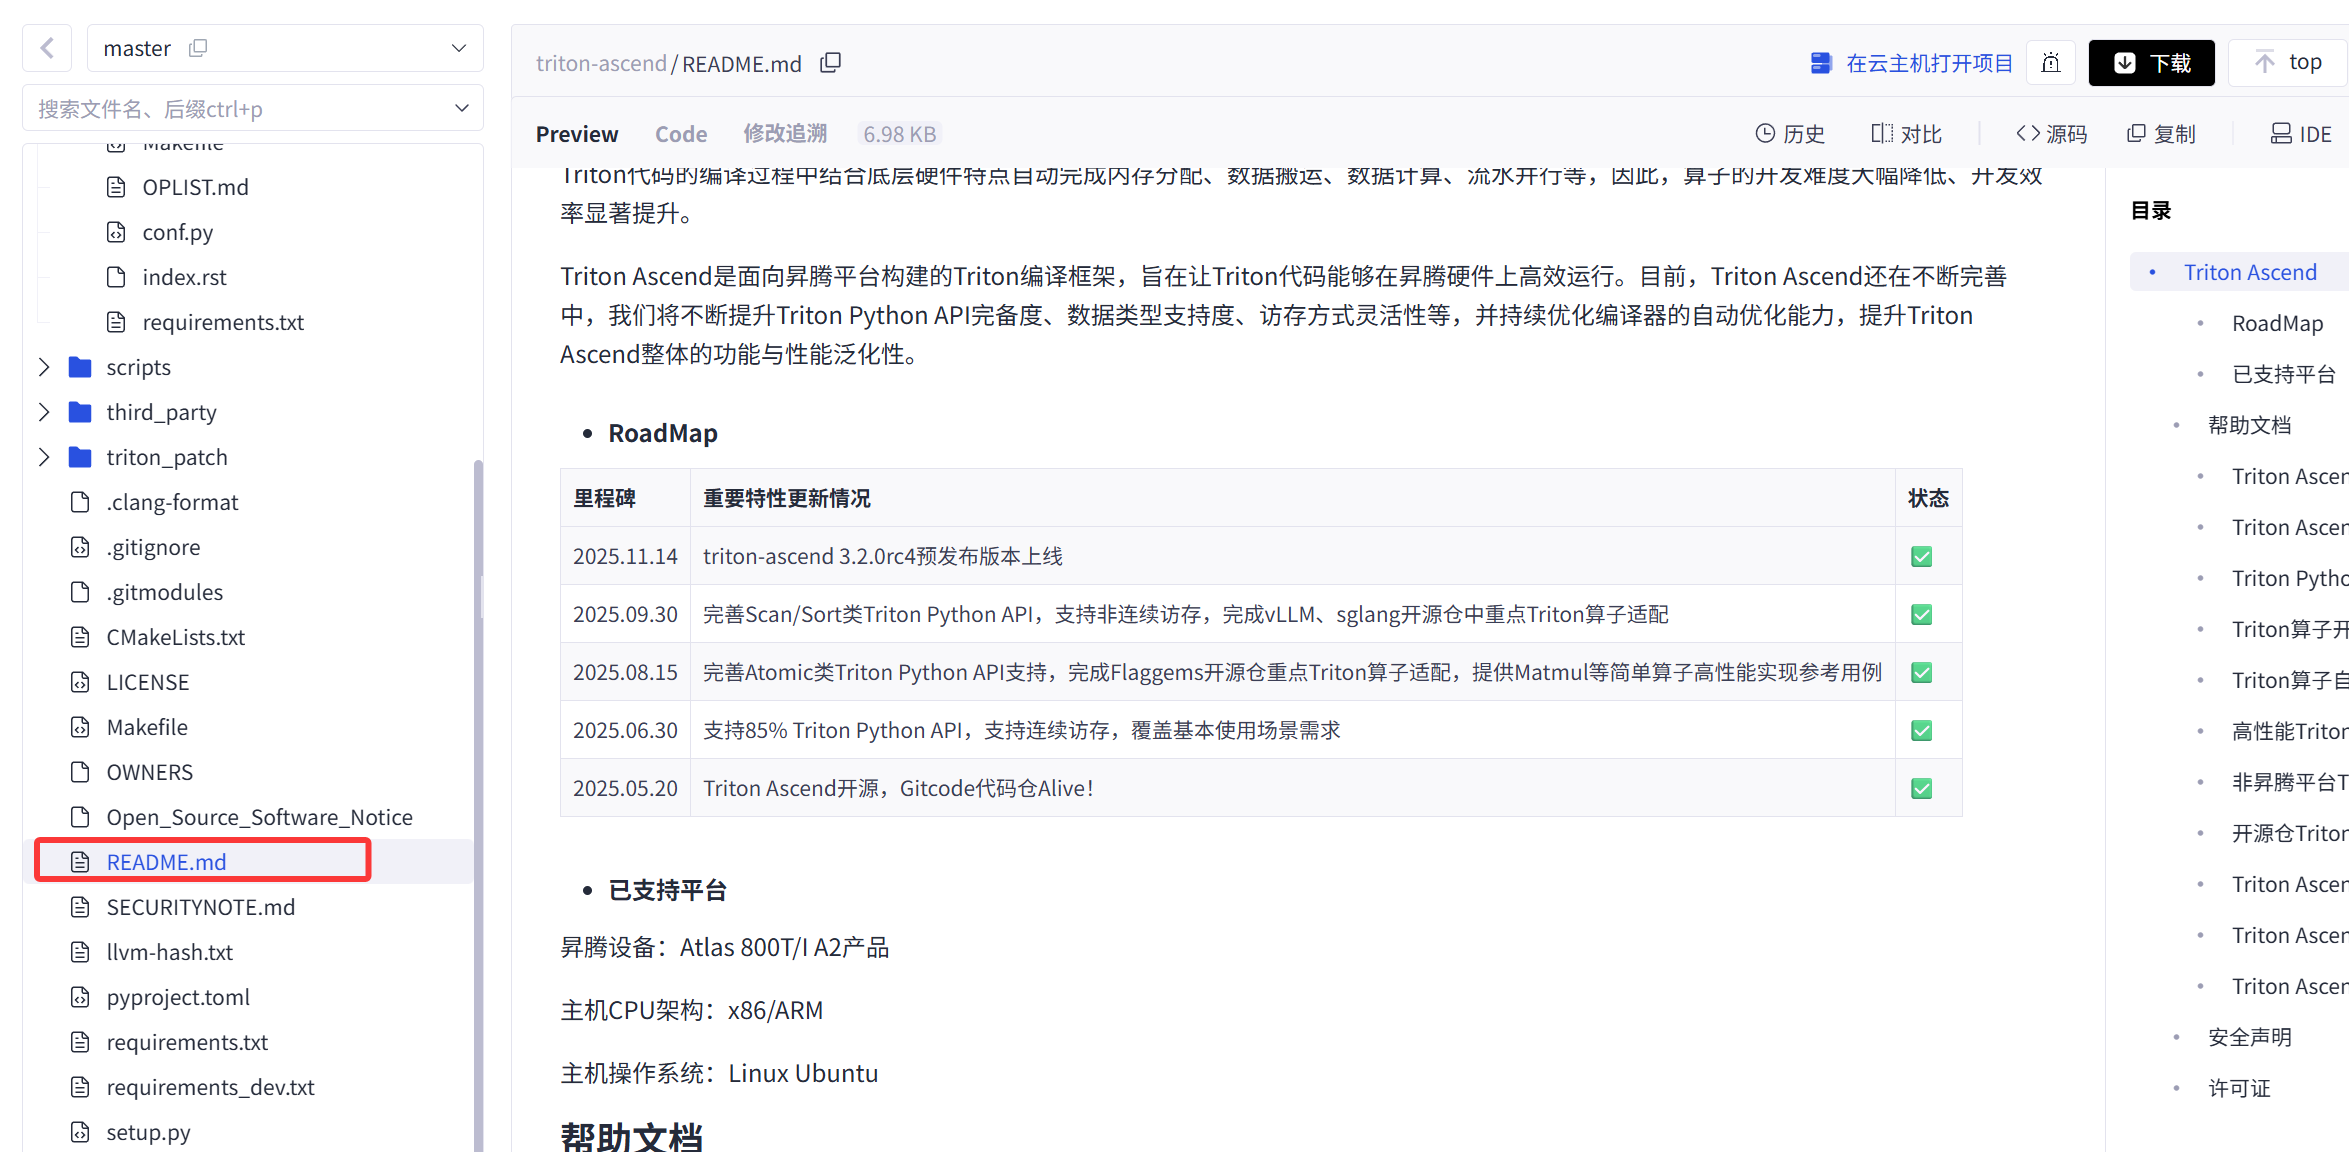This screenshot has height=1152, width=2349.
Task: Copy file path icon beside README.md
Action: (830, 63)
